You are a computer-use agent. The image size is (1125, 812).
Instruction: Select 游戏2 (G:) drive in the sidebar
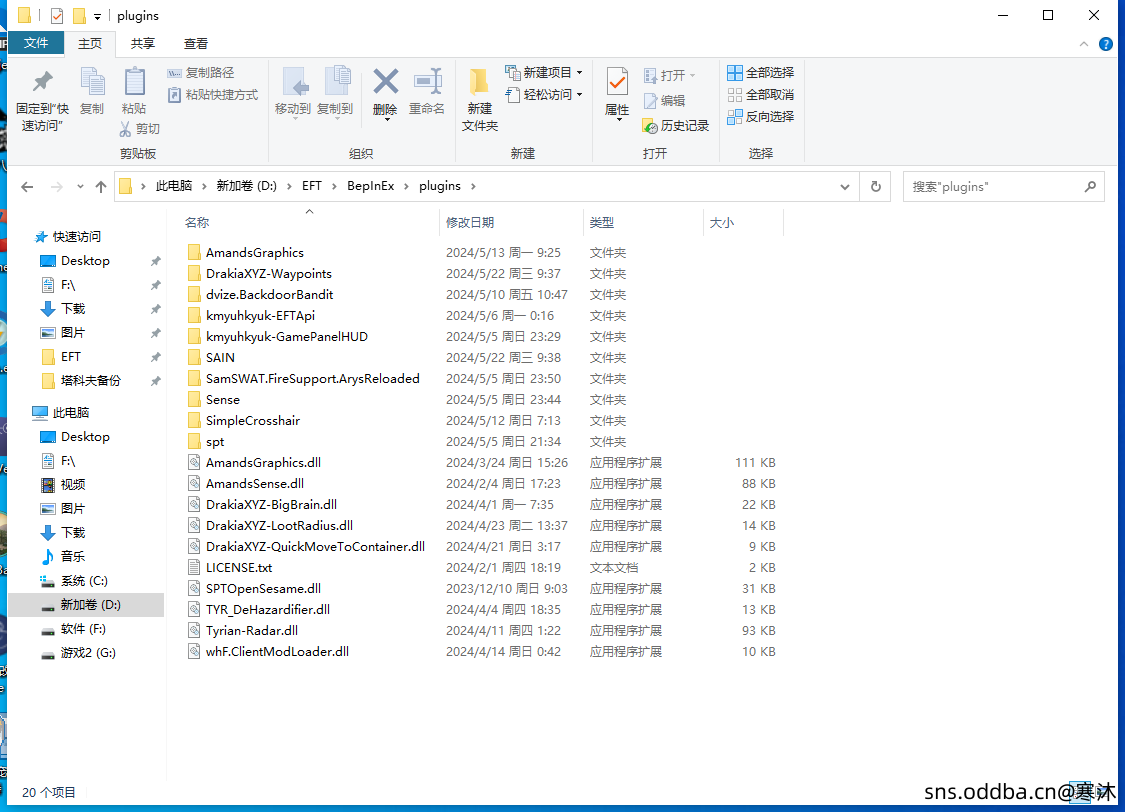click(88, 653)
